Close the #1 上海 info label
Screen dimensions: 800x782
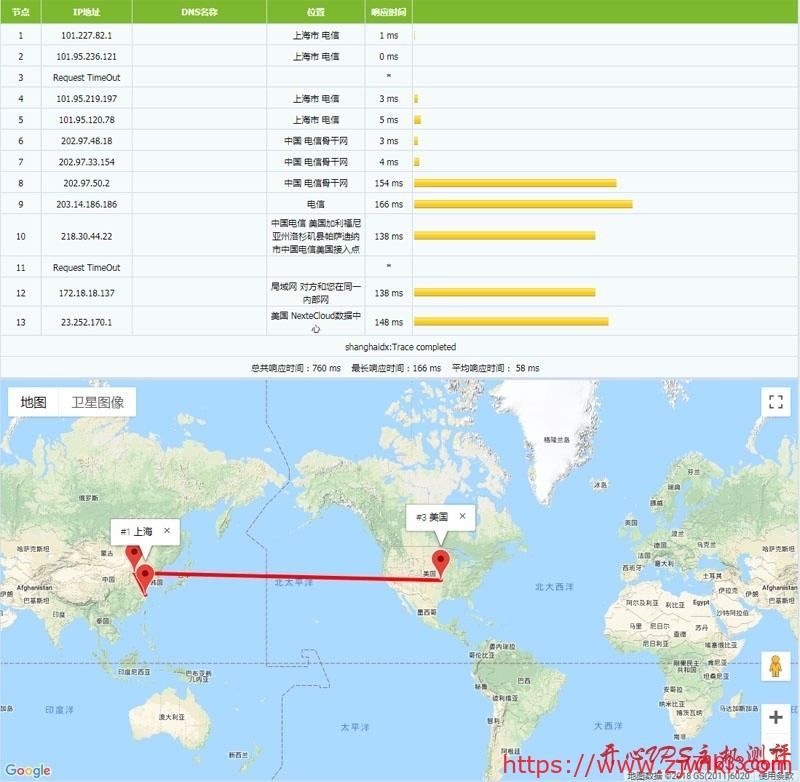point(165,531)
